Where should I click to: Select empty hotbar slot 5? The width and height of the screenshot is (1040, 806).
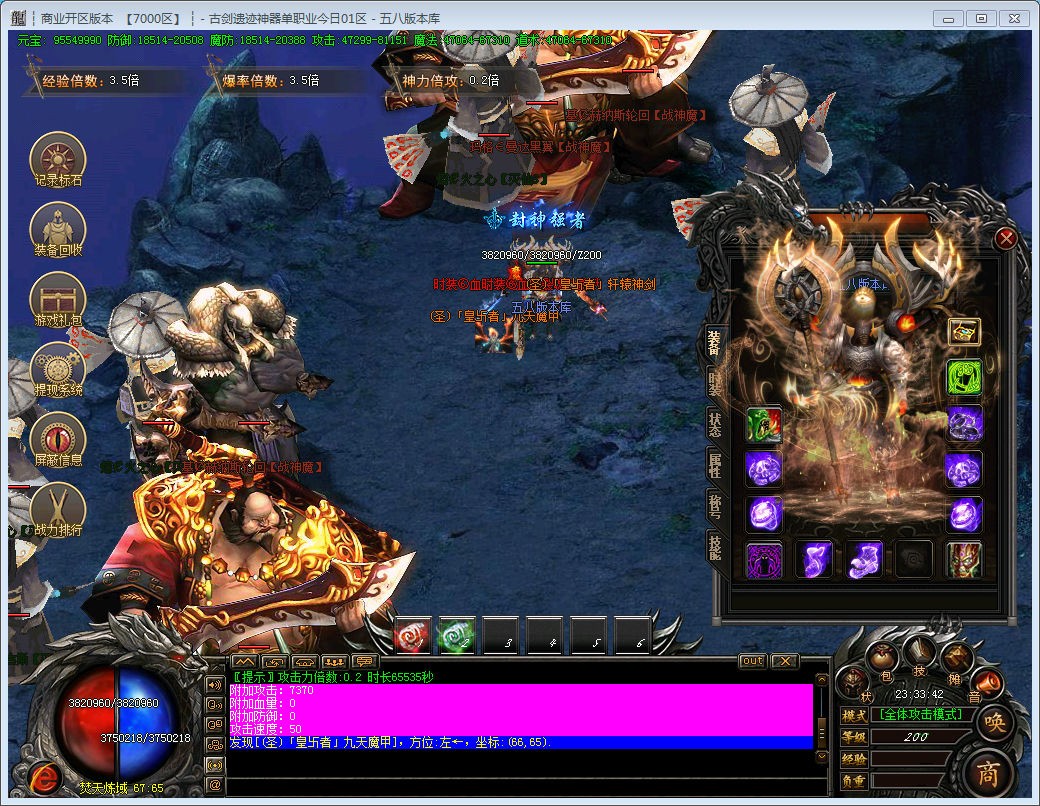click(x=589, y=636)
